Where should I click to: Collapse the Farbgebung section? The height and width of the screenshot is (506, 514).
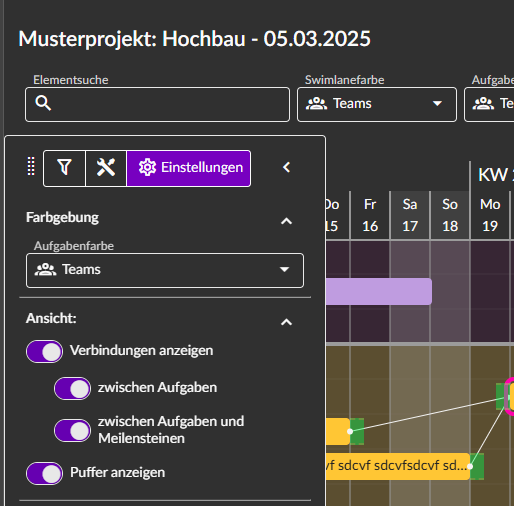[x=286, y=221]
